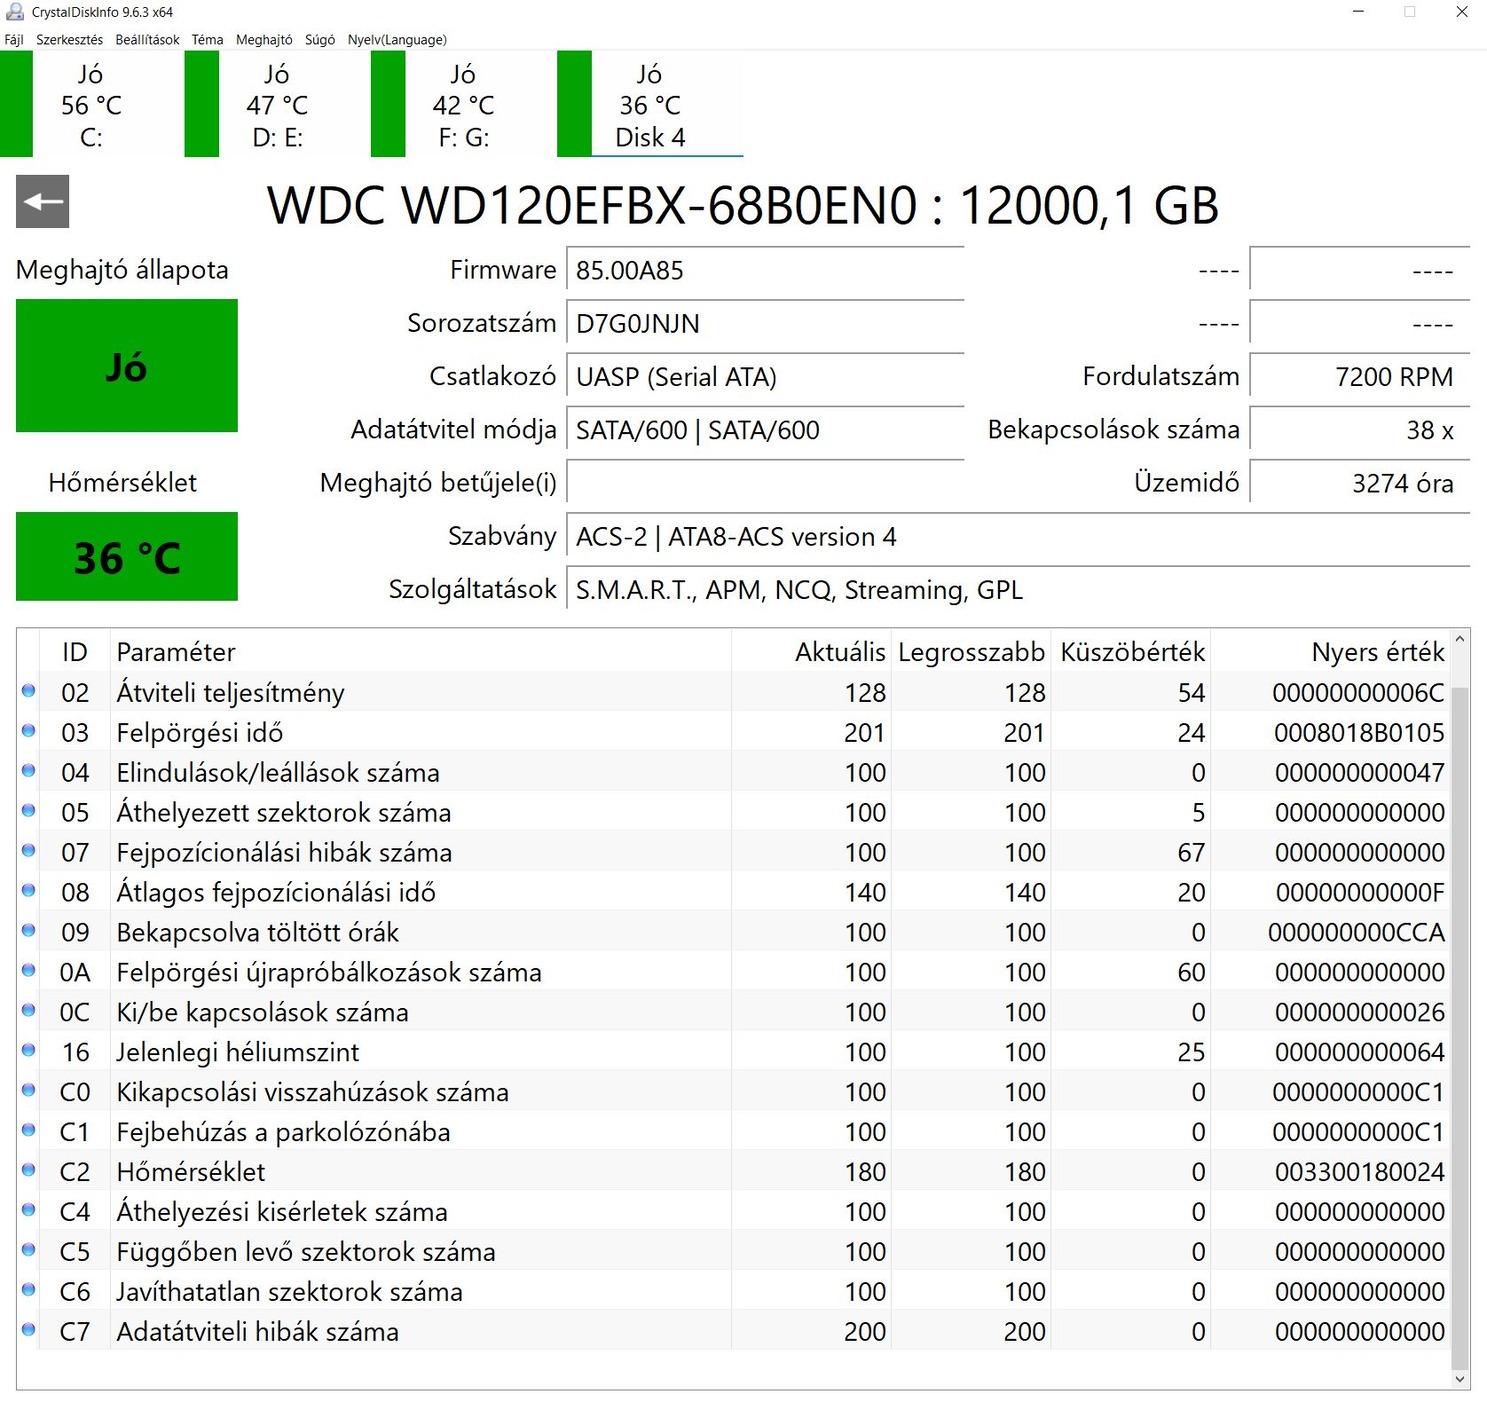
Task: Click status dot for Javíthatatlan szektorok száma
Action: 28,1290
